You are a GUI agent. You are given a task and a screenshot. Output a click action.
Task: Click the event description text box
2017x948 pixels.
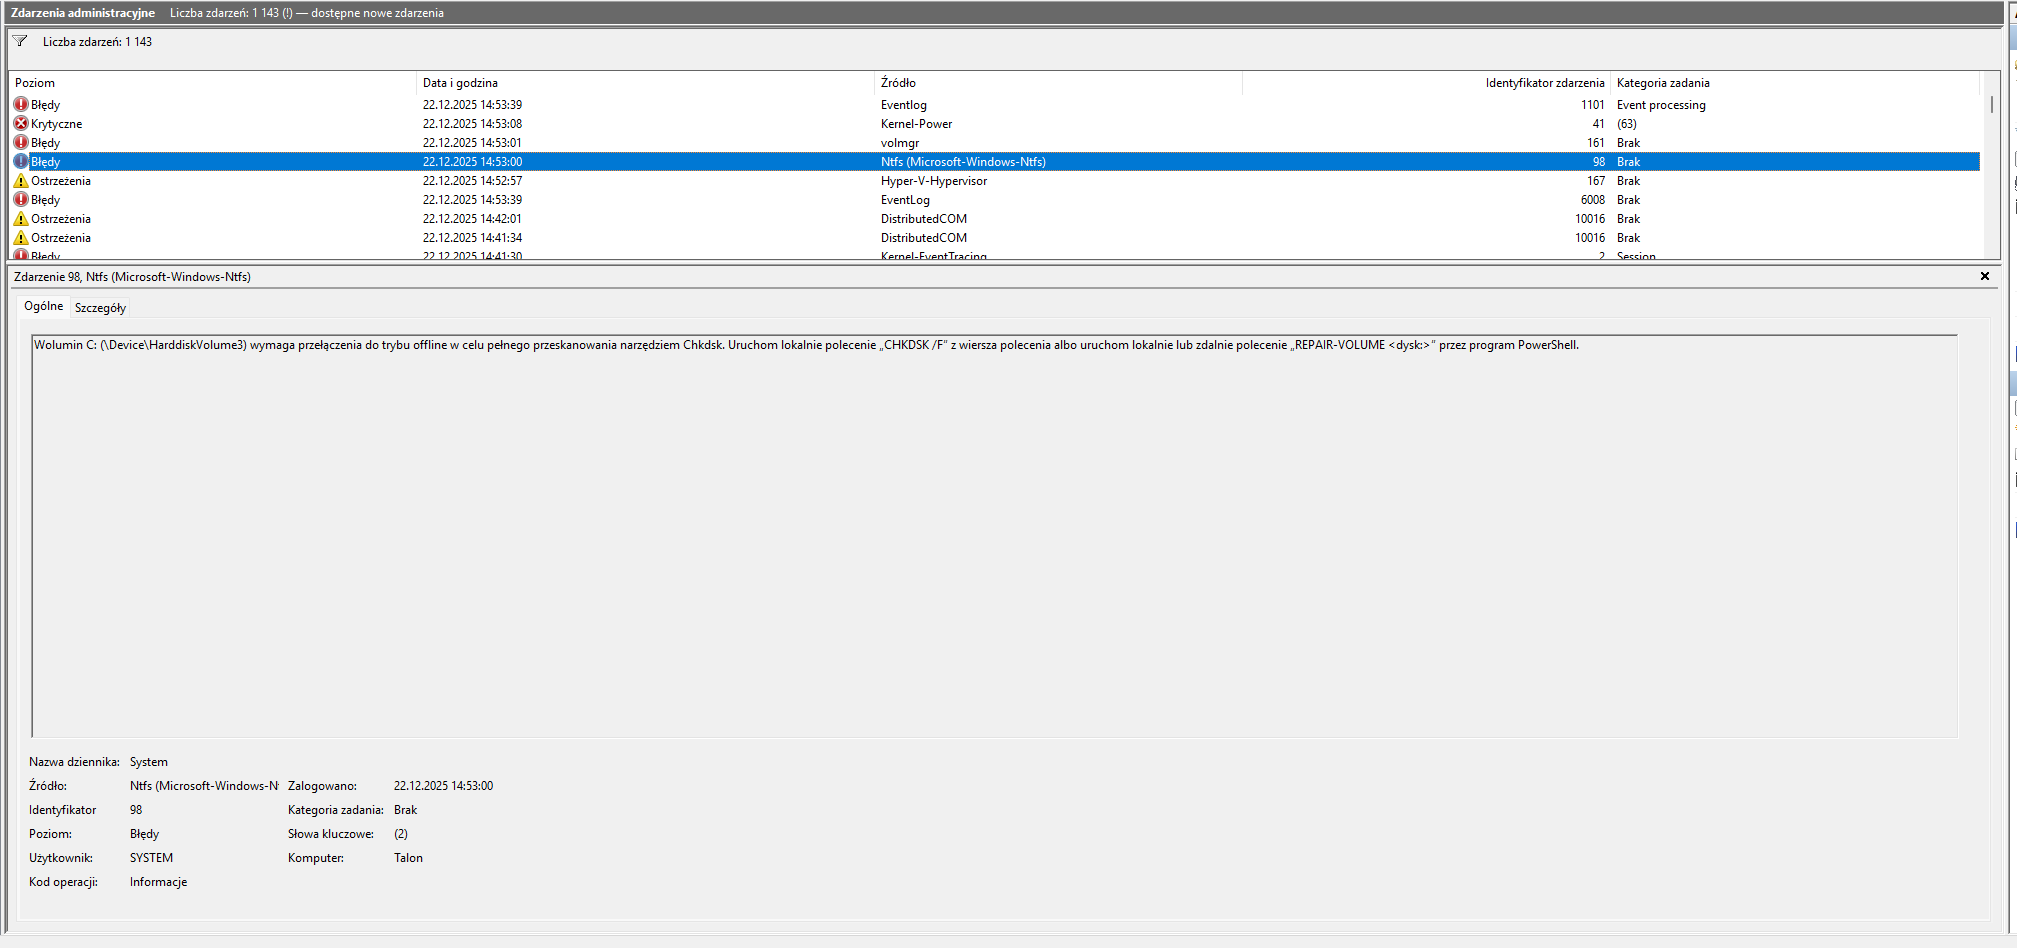[x=994, y=536]
